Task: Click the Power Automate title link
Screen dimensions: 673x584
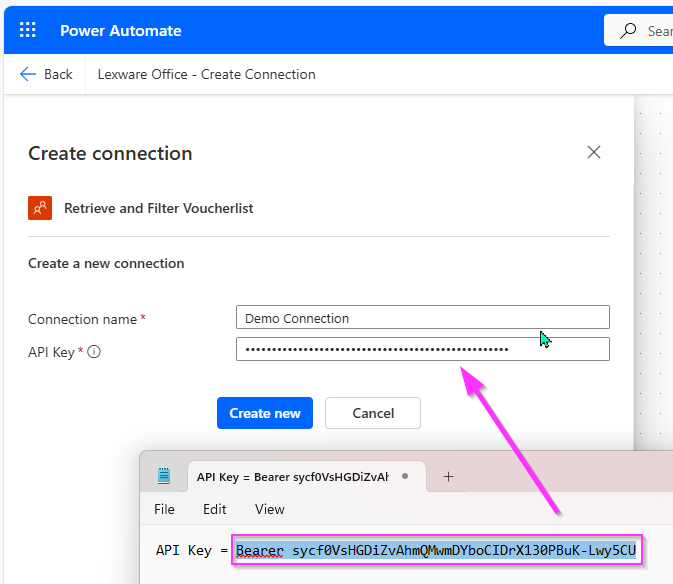Action: pos(120,30)
